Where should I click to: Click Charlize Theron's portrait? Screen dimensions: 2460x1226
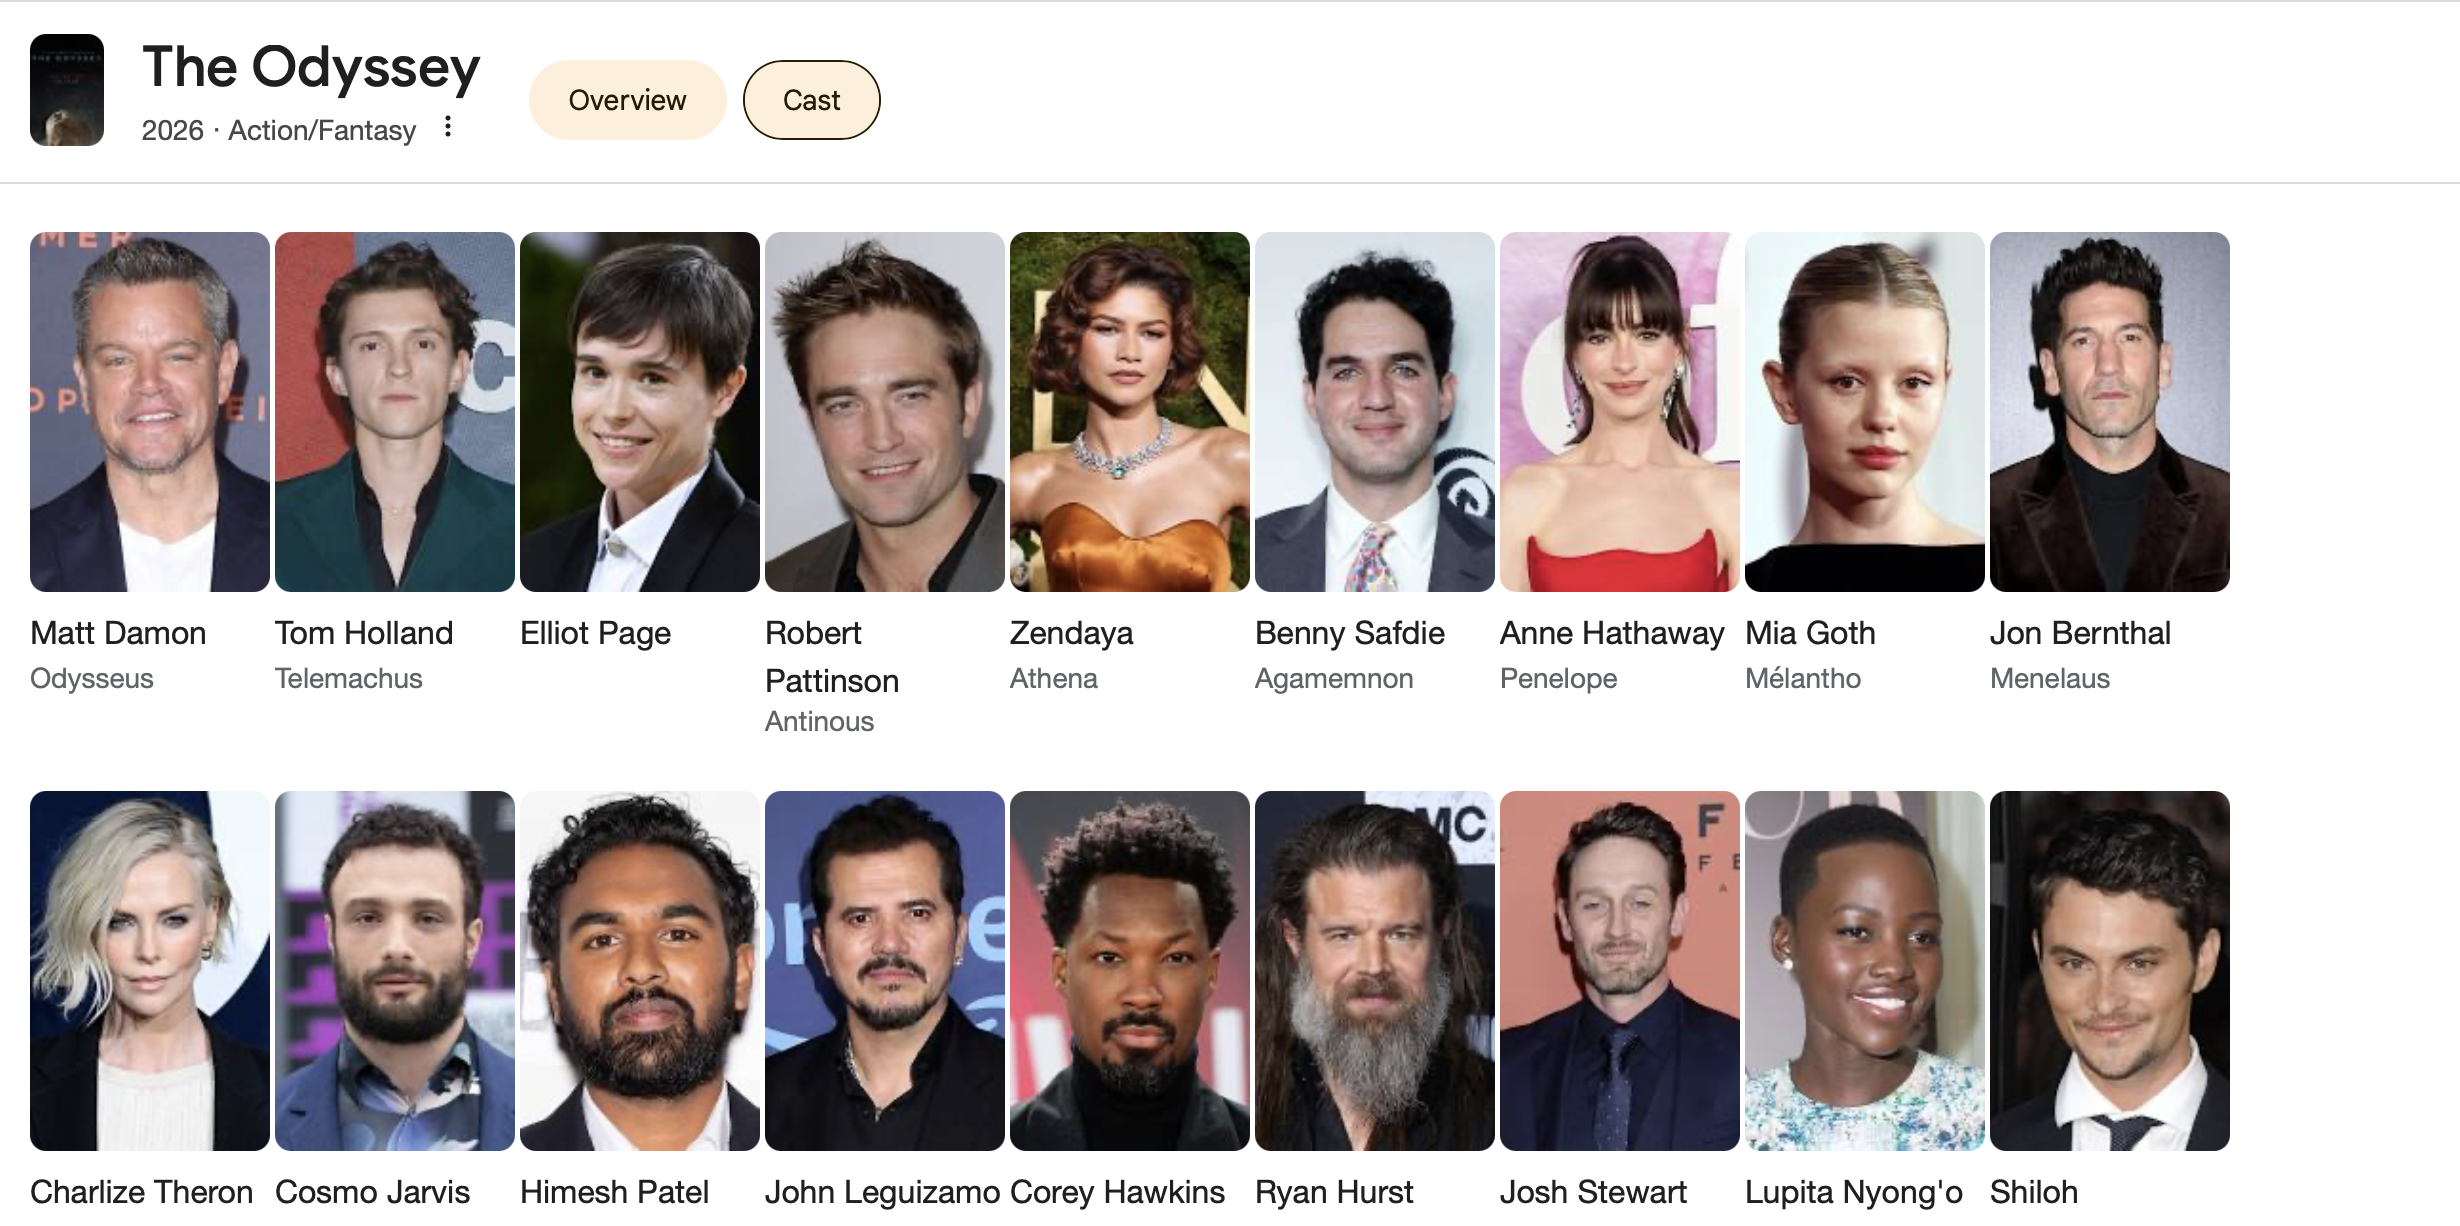[x=150, y=970]
